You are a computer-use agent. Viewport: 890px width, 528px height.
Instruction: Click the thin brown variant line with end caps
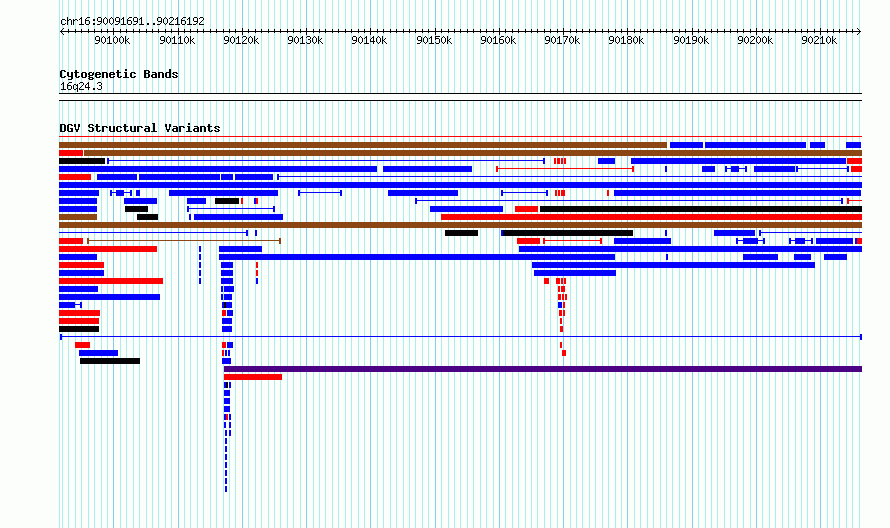point(184,241)
